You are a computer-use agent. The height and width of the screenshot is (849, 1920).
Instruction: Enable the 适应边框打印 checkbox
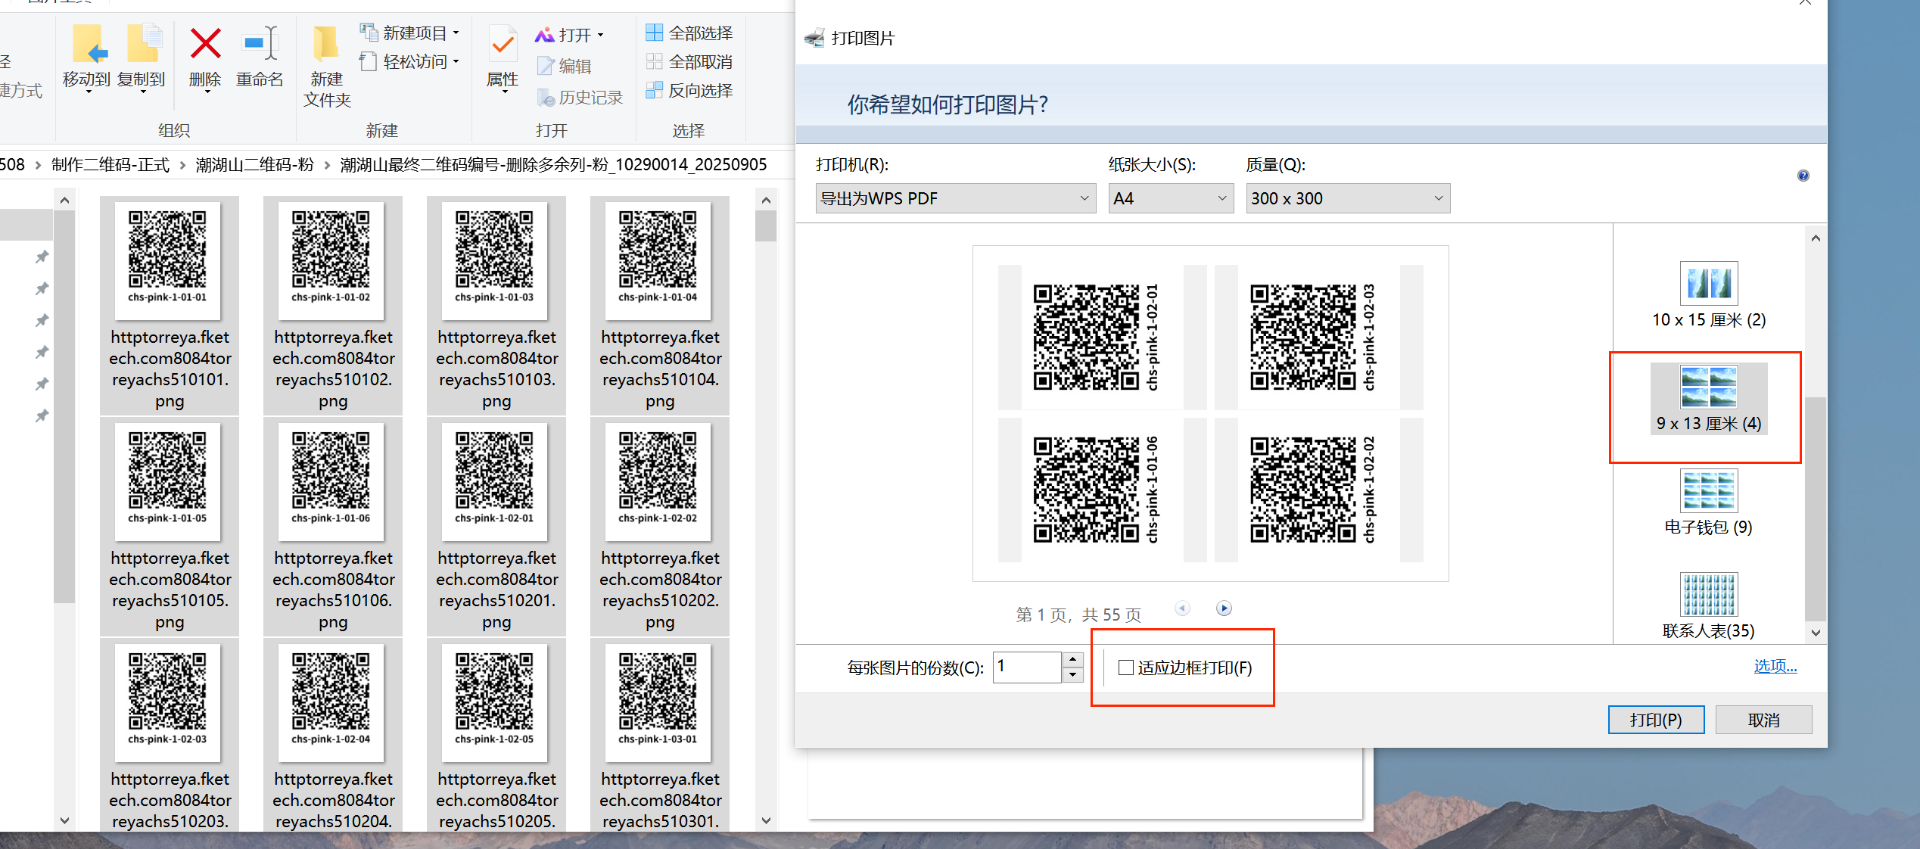coord(1126,668)
